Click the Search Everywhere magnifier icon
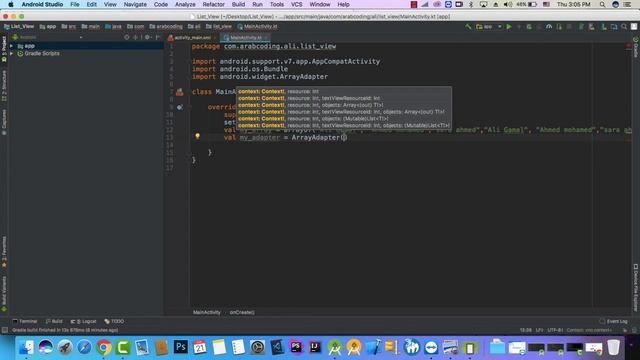 click(x=624, y=27)
